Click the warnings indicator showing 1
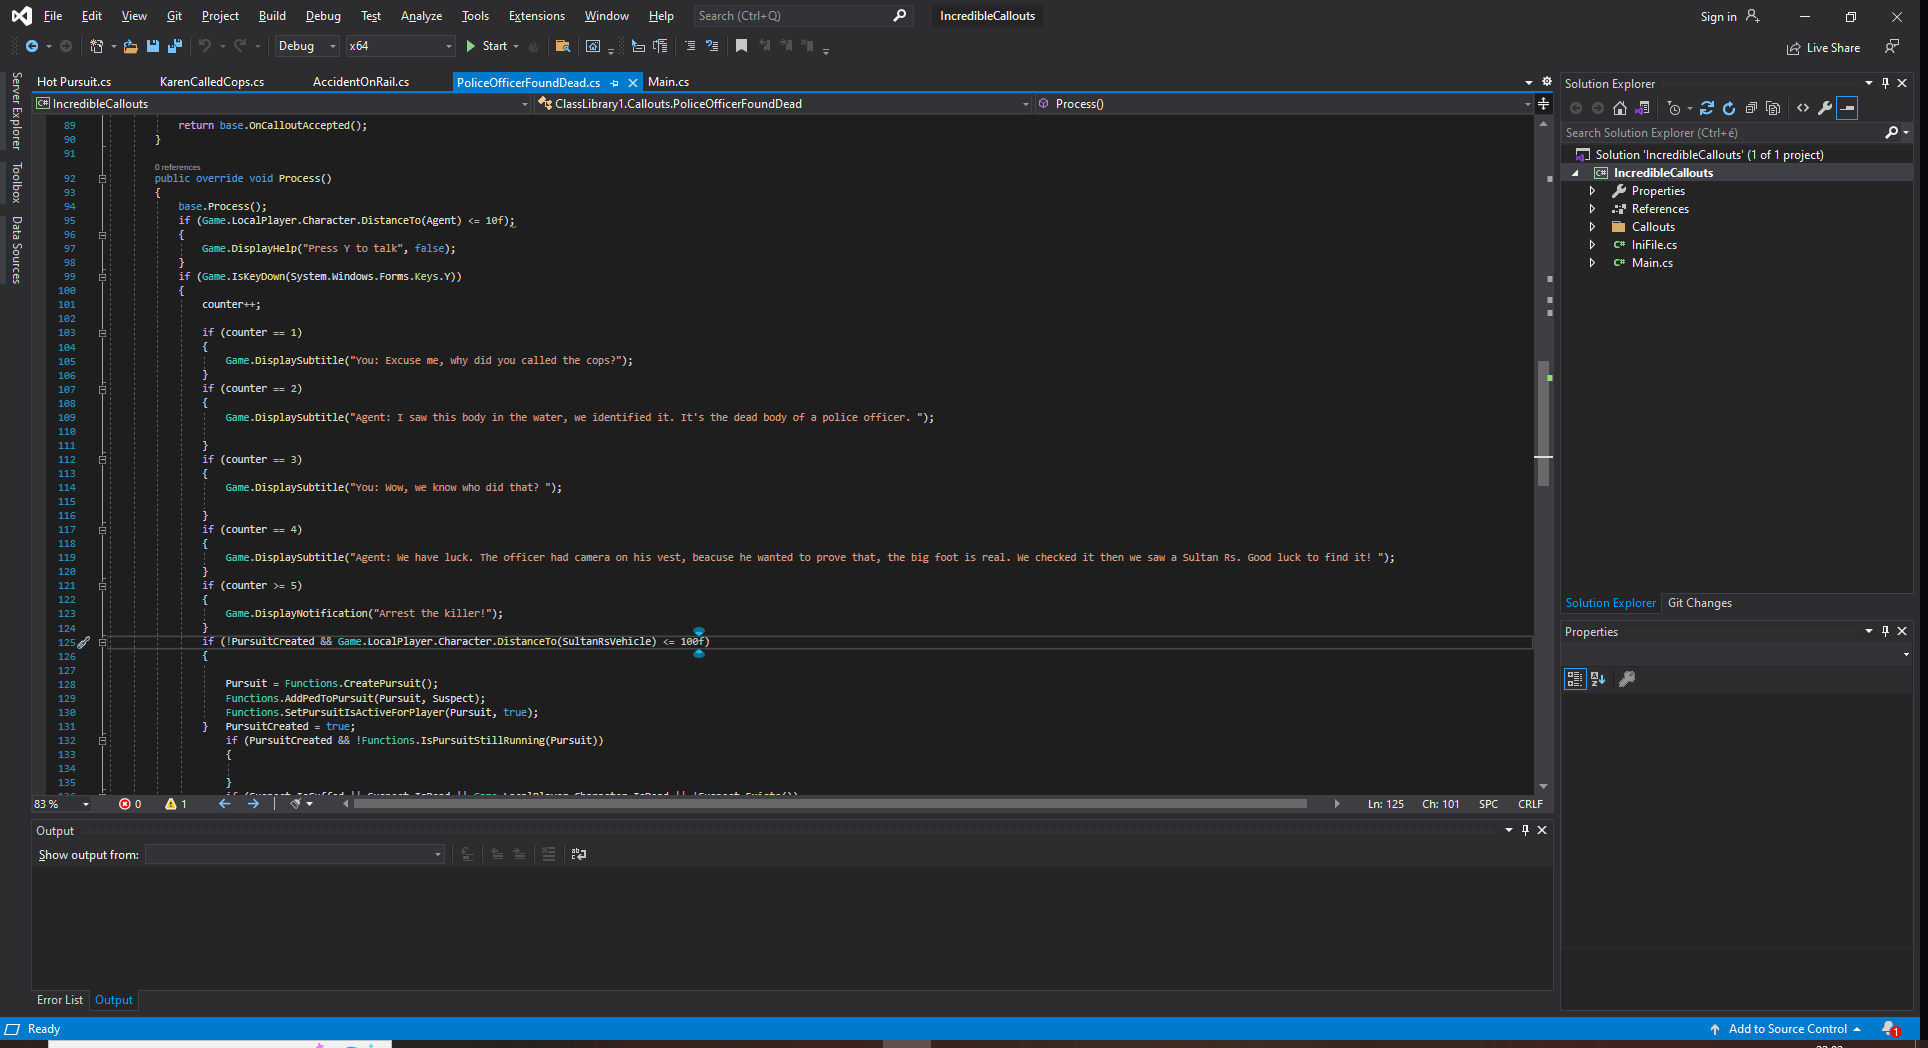Image resolution: width=1928 pixels, height=1048 pixels. [176, 804]
